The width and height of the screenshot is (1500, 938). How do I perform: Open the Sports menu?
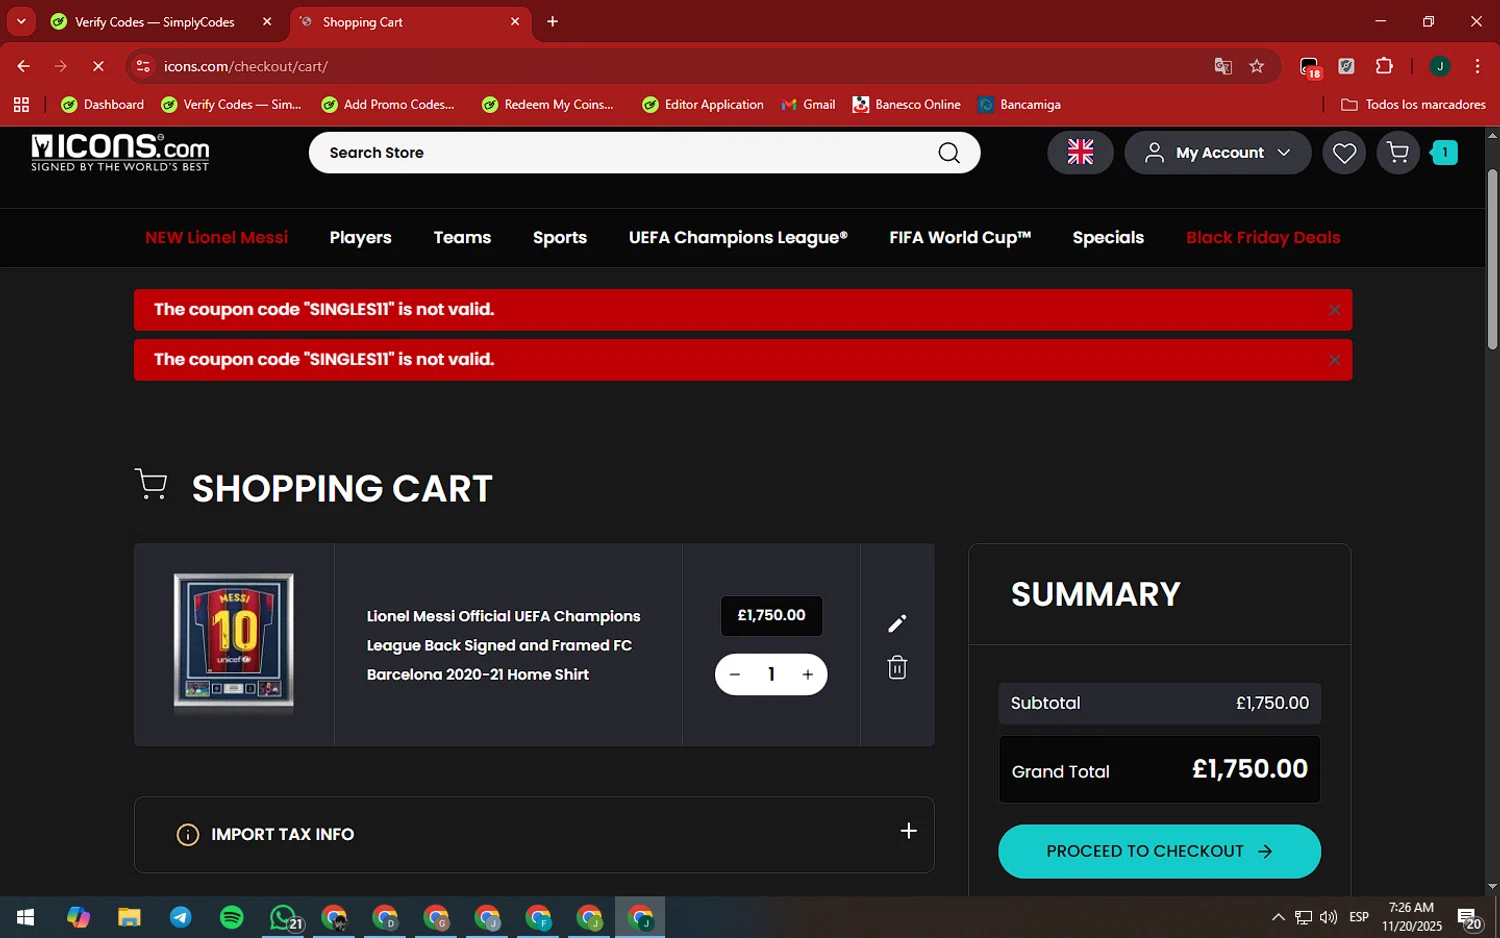click(560, 238)
